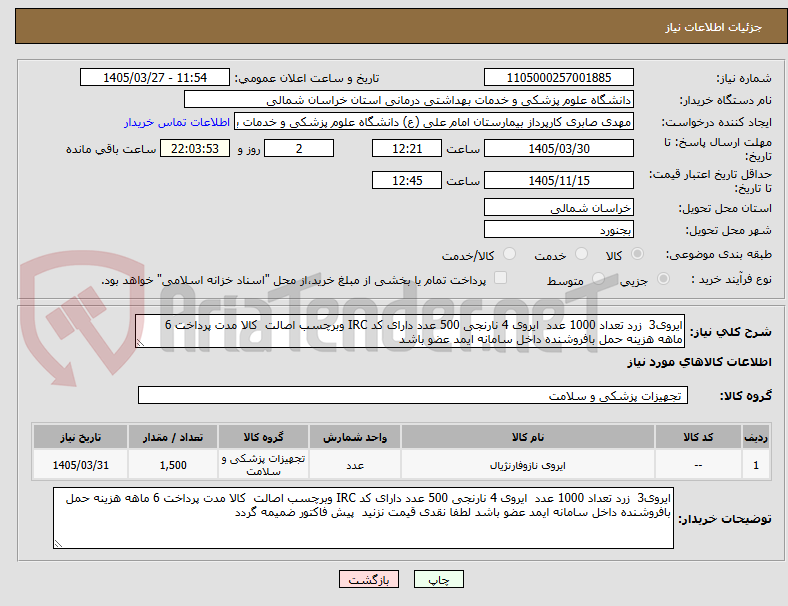Click the گروه کالا field تجهیزات پزشکی و سلامت
The image size is (788, 606).
(413, 395)
